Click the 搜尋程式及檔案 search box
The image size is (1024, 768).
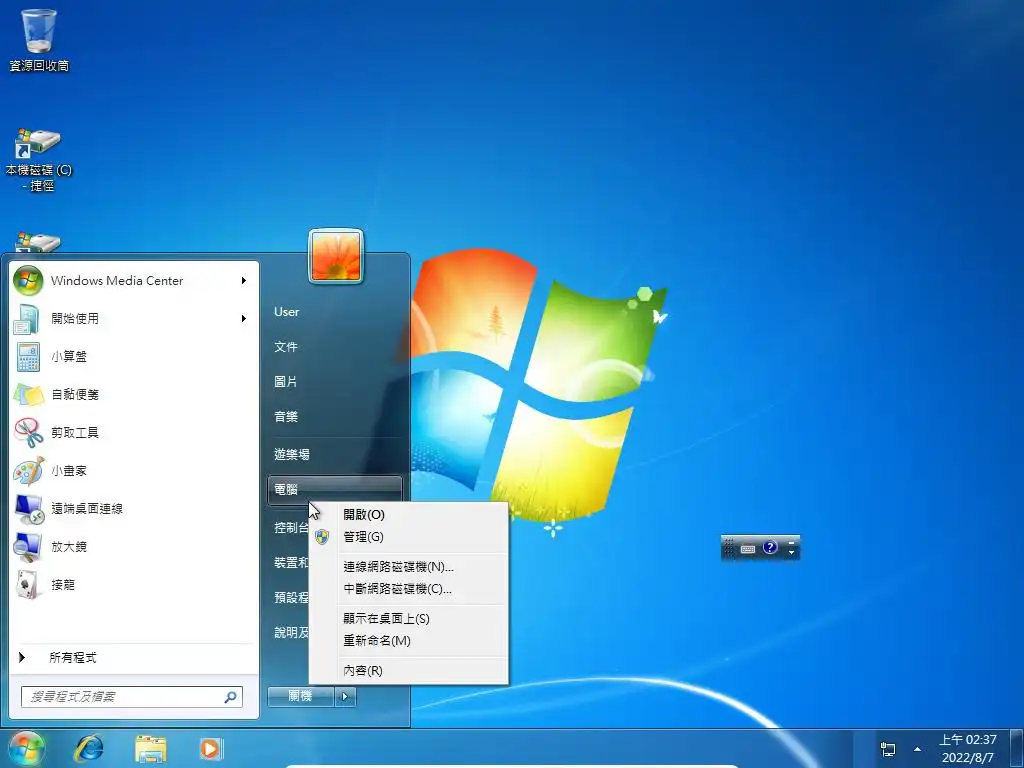pyautogui.click(x=131, y=697)
